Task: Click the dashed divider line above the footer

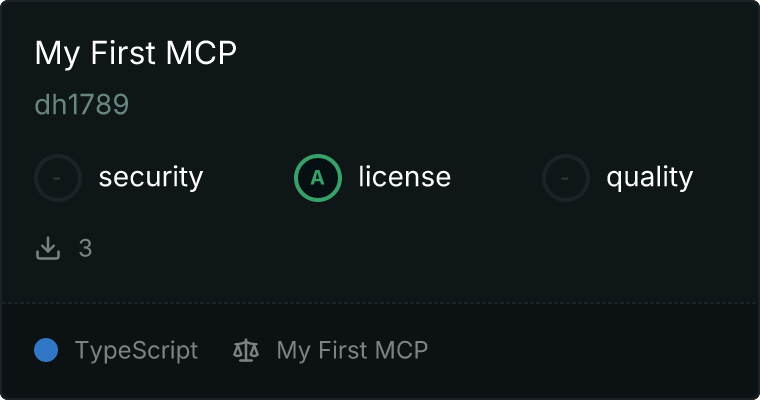Action: coord(380,303)
